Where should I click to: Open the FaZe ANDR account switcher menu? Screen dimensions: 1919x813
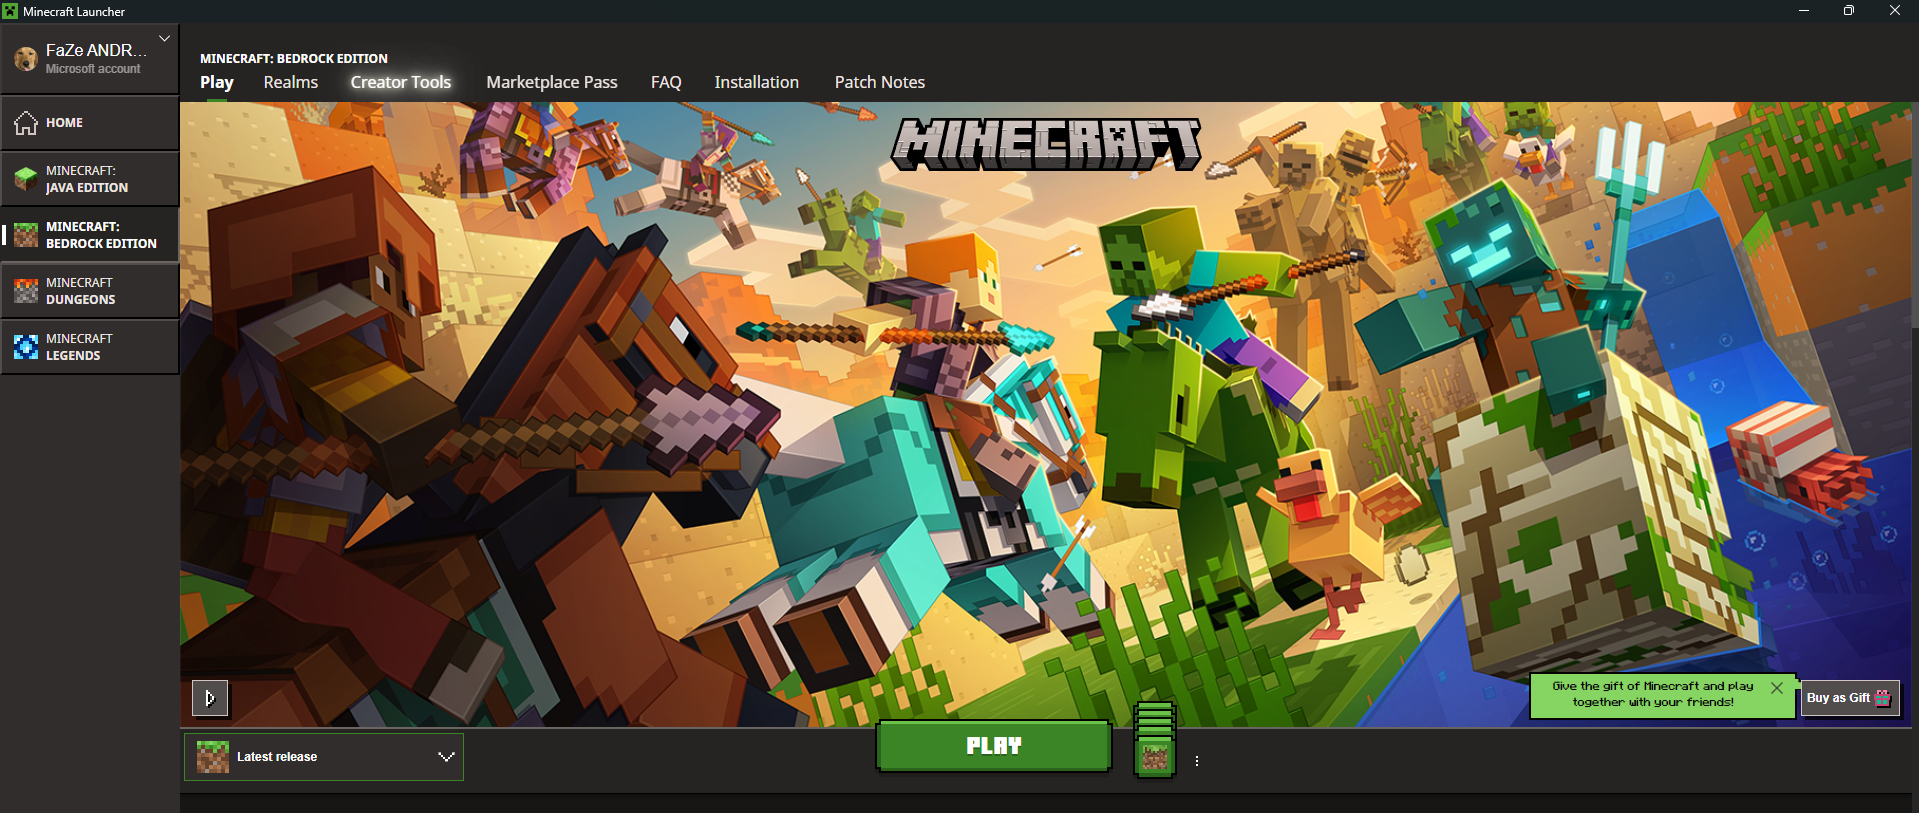click(90, 59)
